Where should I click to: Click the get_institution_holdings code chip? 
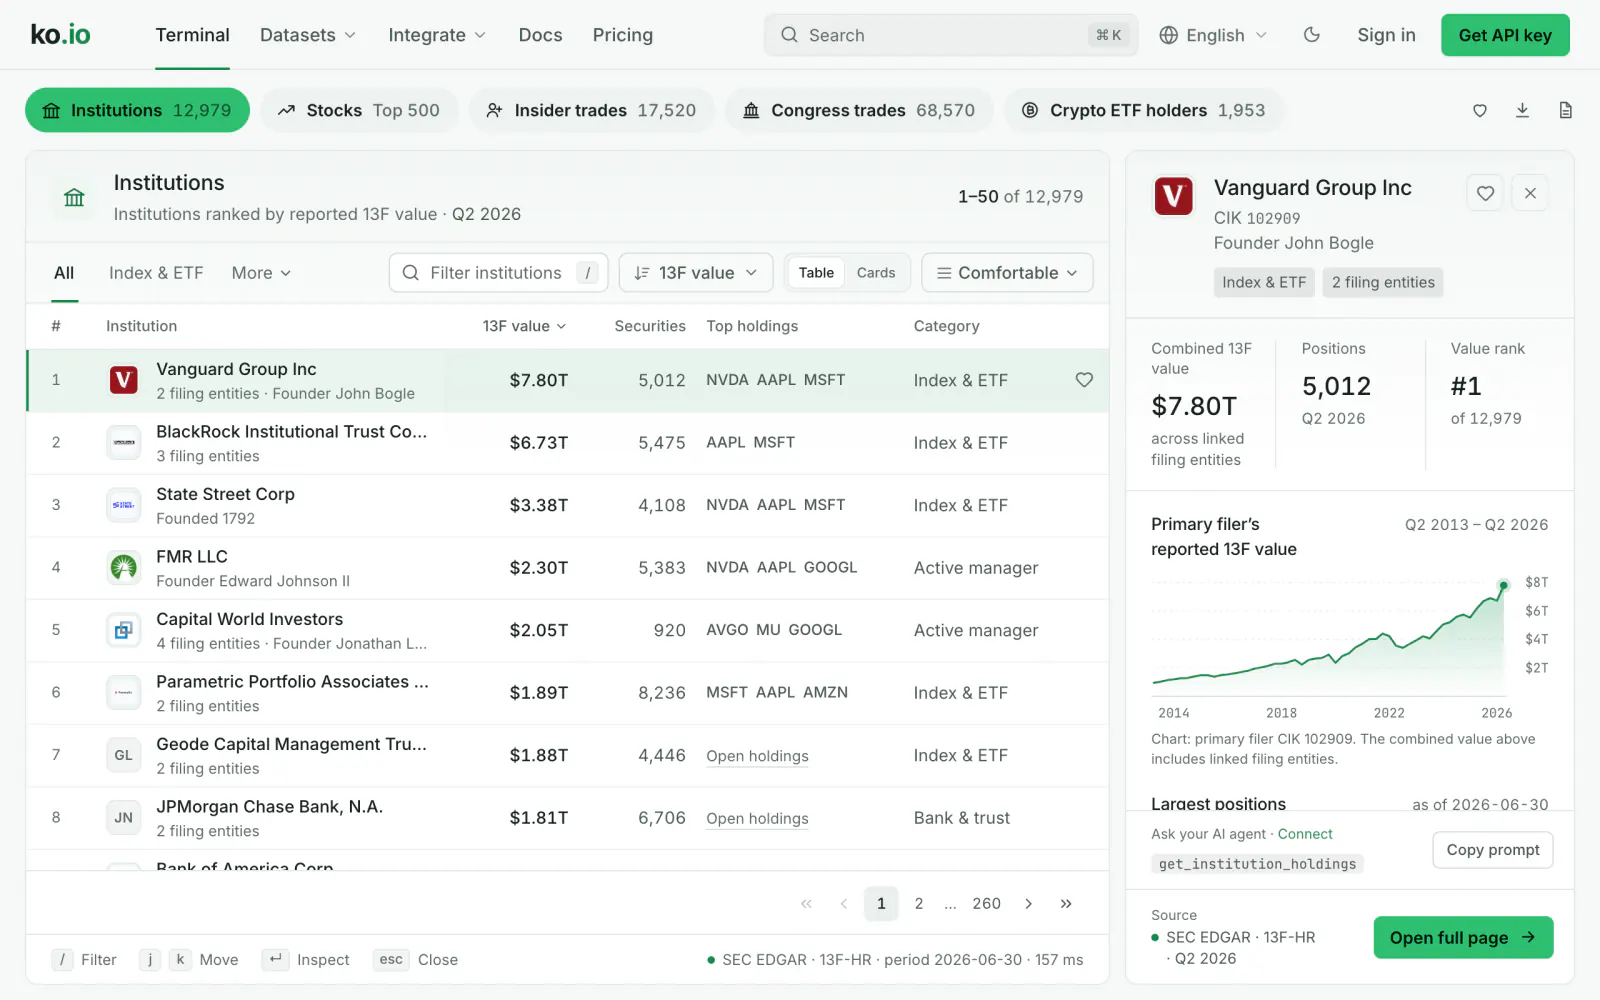click(1257, 864)
